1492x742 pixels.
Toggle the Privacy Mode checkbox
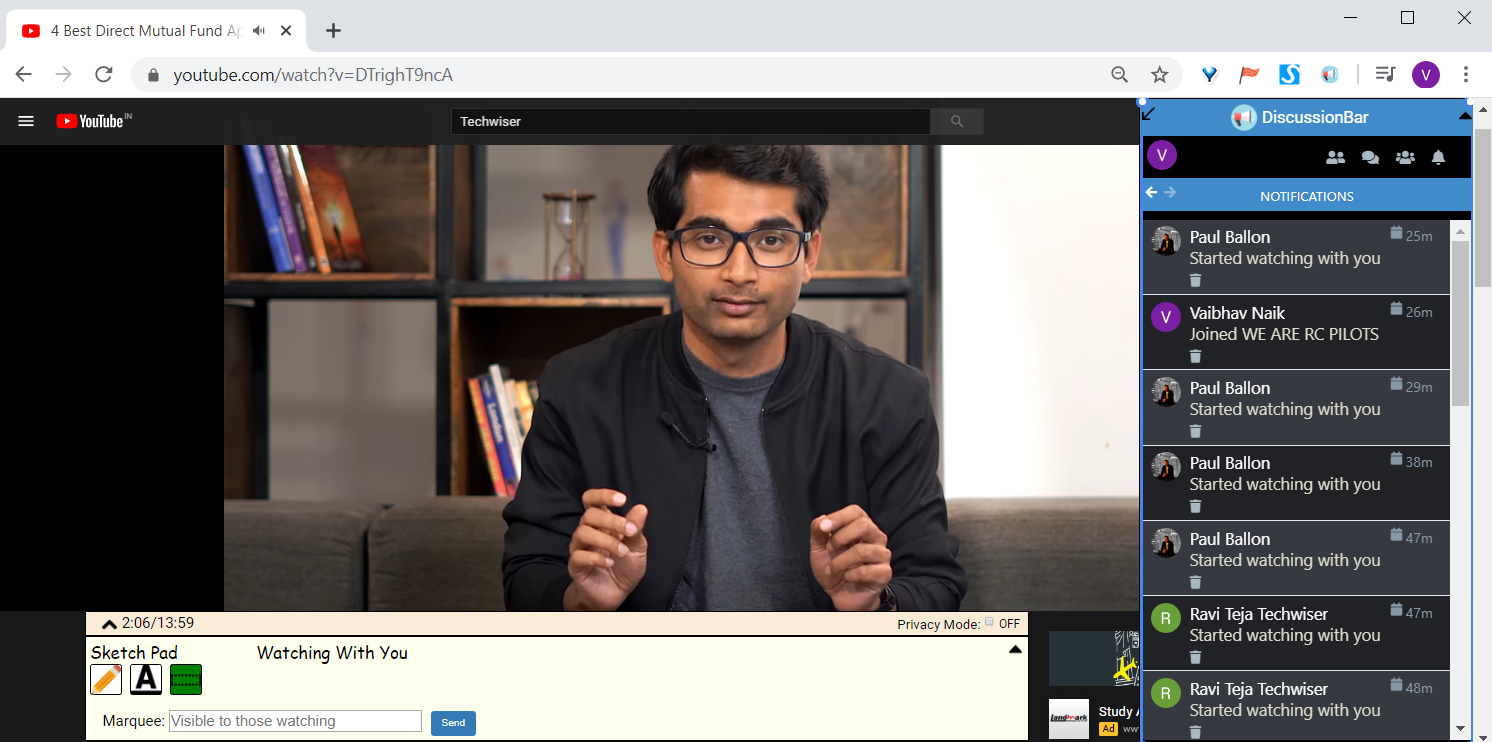coord(989,622)
